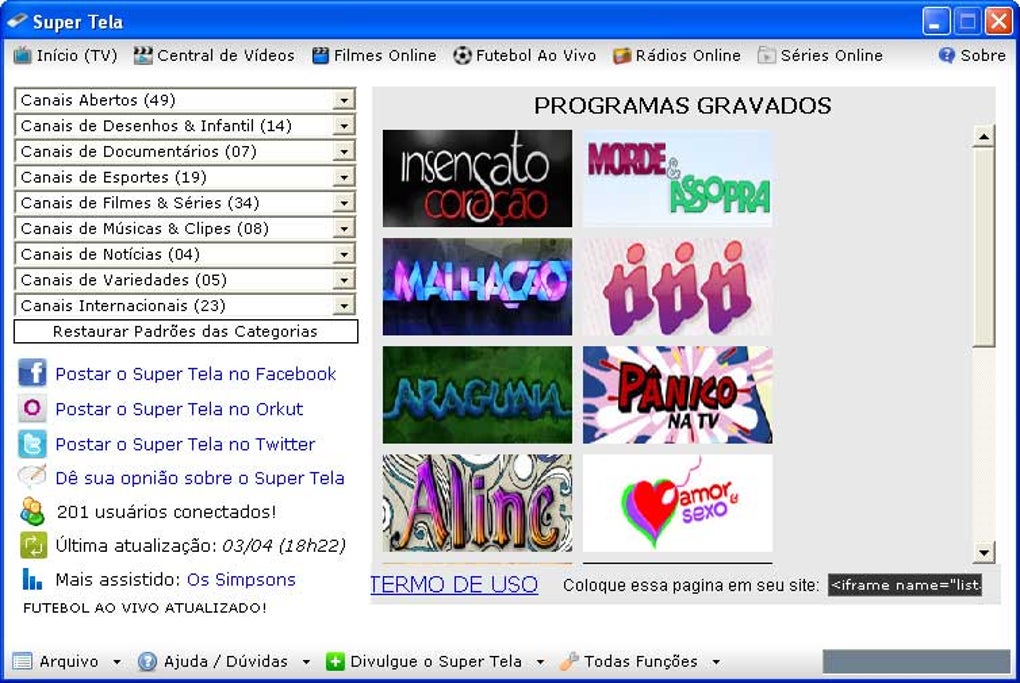Expand the Canais Abertos (49) dropdown
Image resolution: width=1020 pixels, height=683 pixels.
(343, 100)
